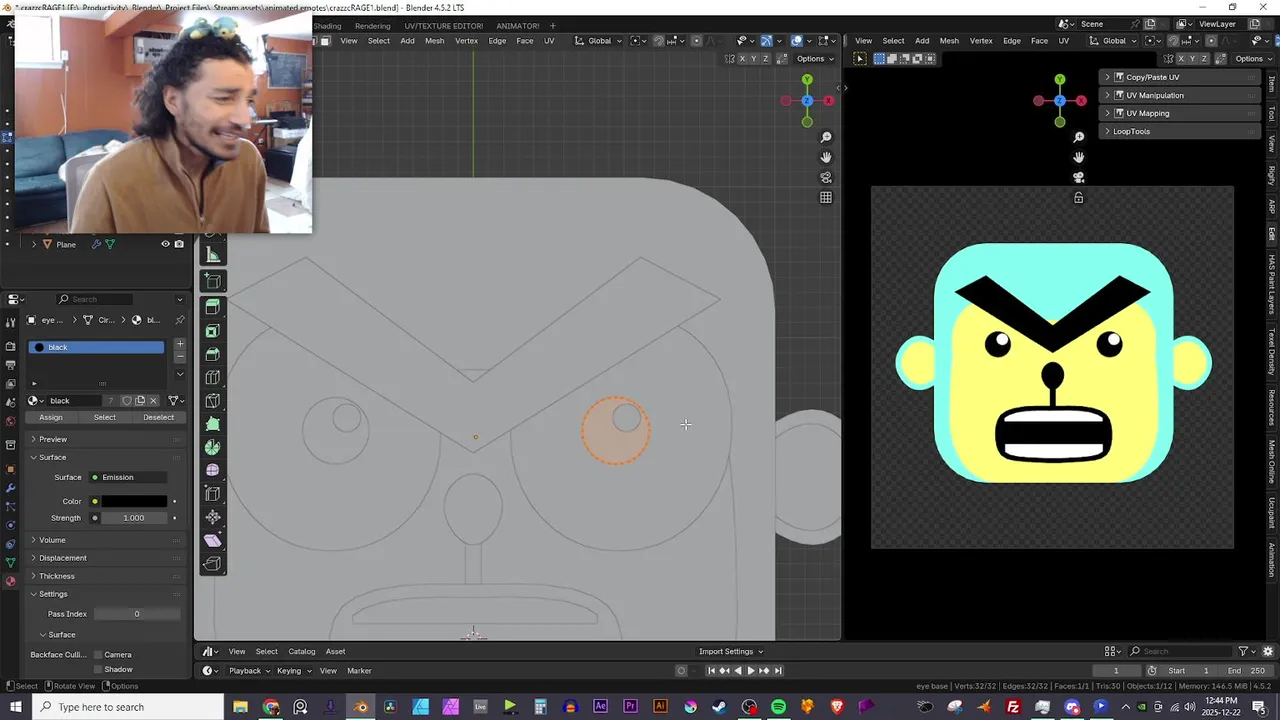Select the Loop Cut tool
The width and height of the screenshot is (1280, 720).
point(212,377)
